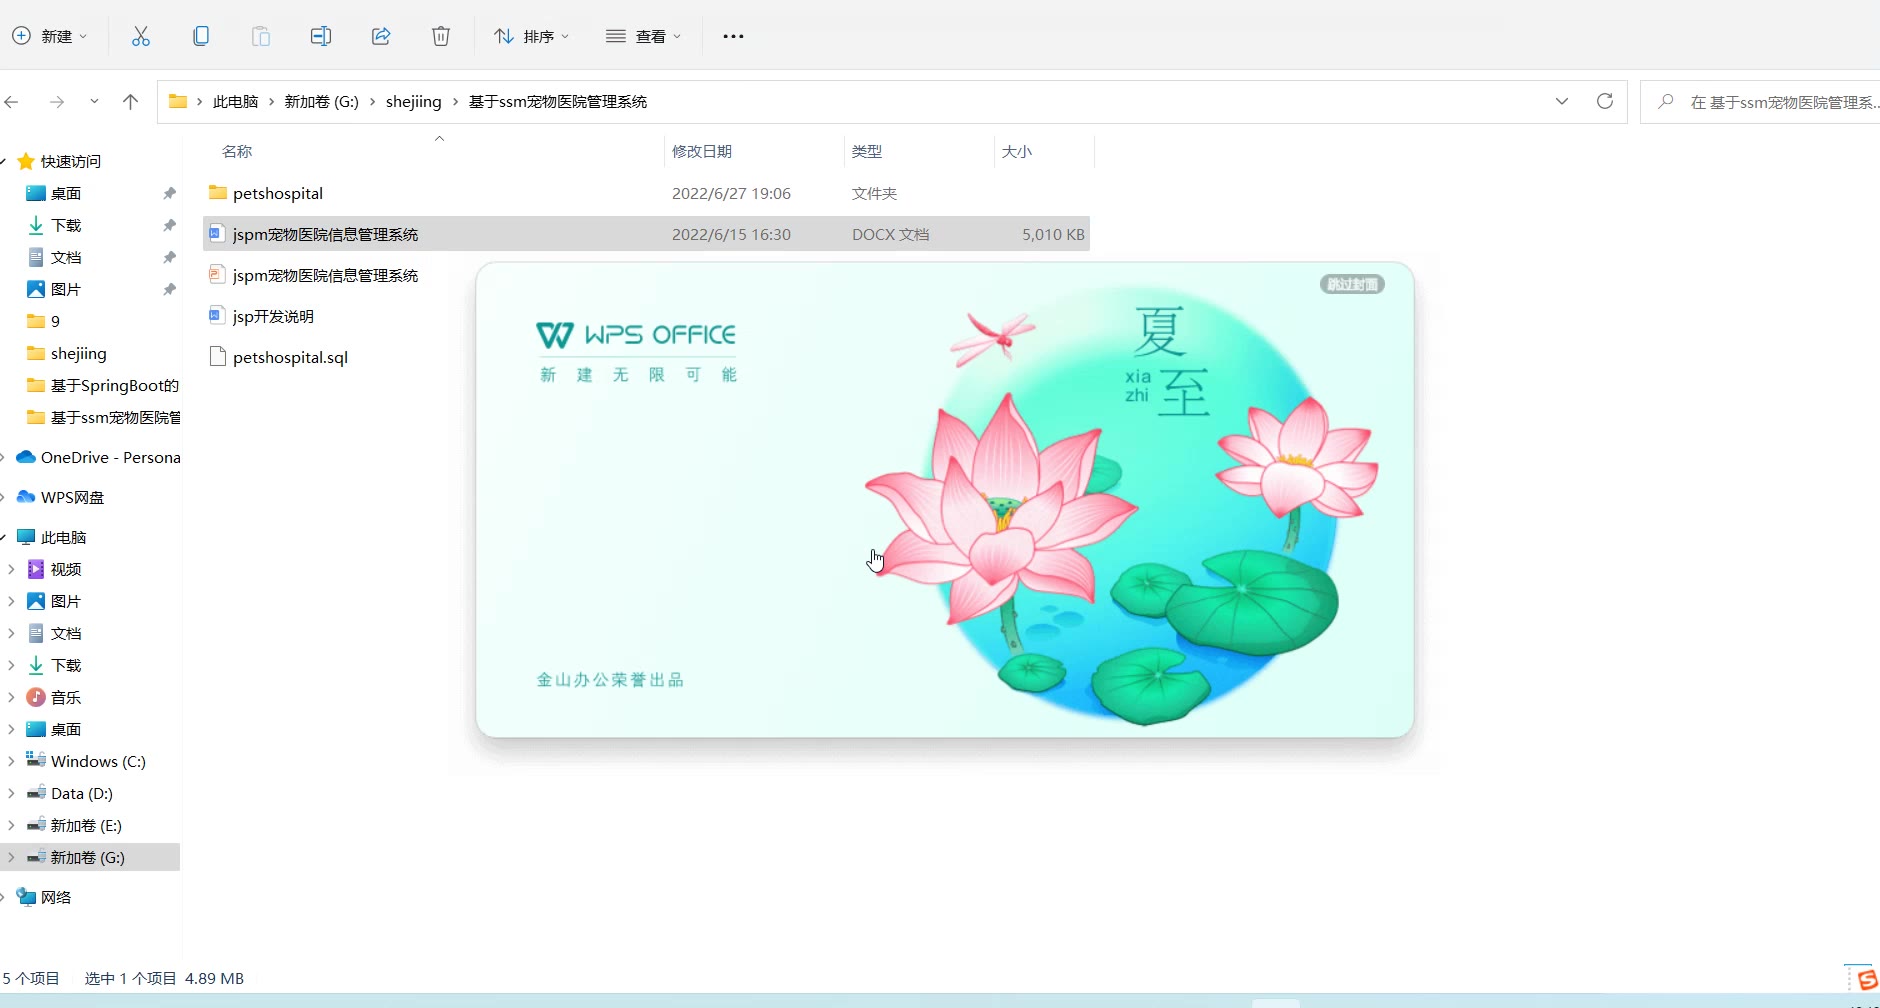This screenshot has width=1880, height=1008.
Task: Open 文档 under quick access
Action: click(x=66, y=257)
